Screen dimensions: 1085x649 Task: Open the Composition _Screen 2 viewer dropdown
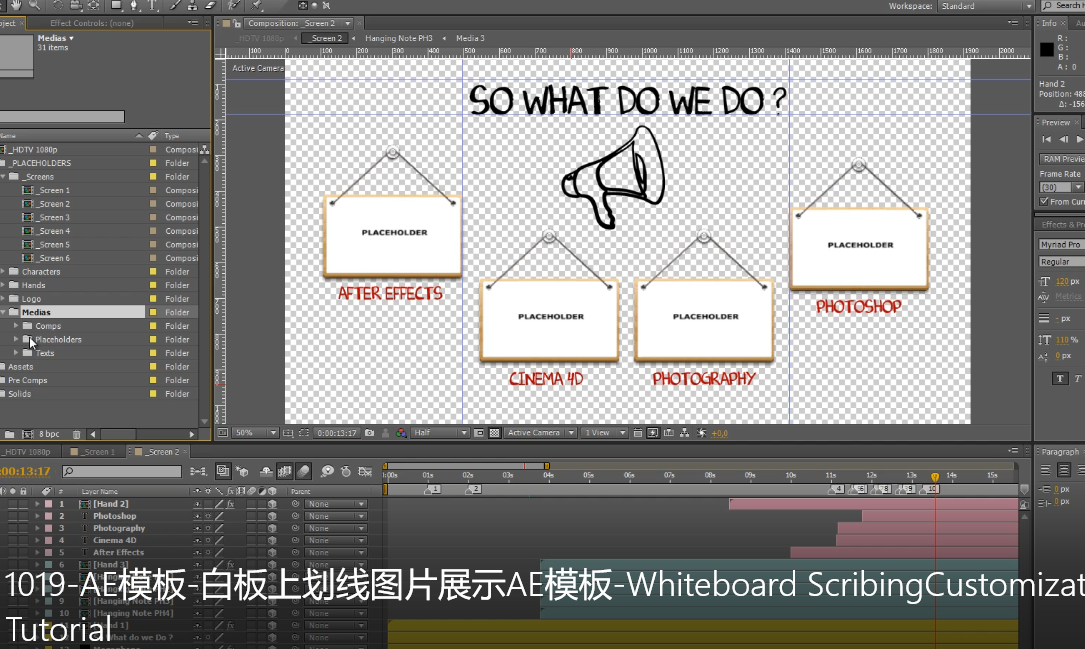pyautogui.click(x=298, y=24)
